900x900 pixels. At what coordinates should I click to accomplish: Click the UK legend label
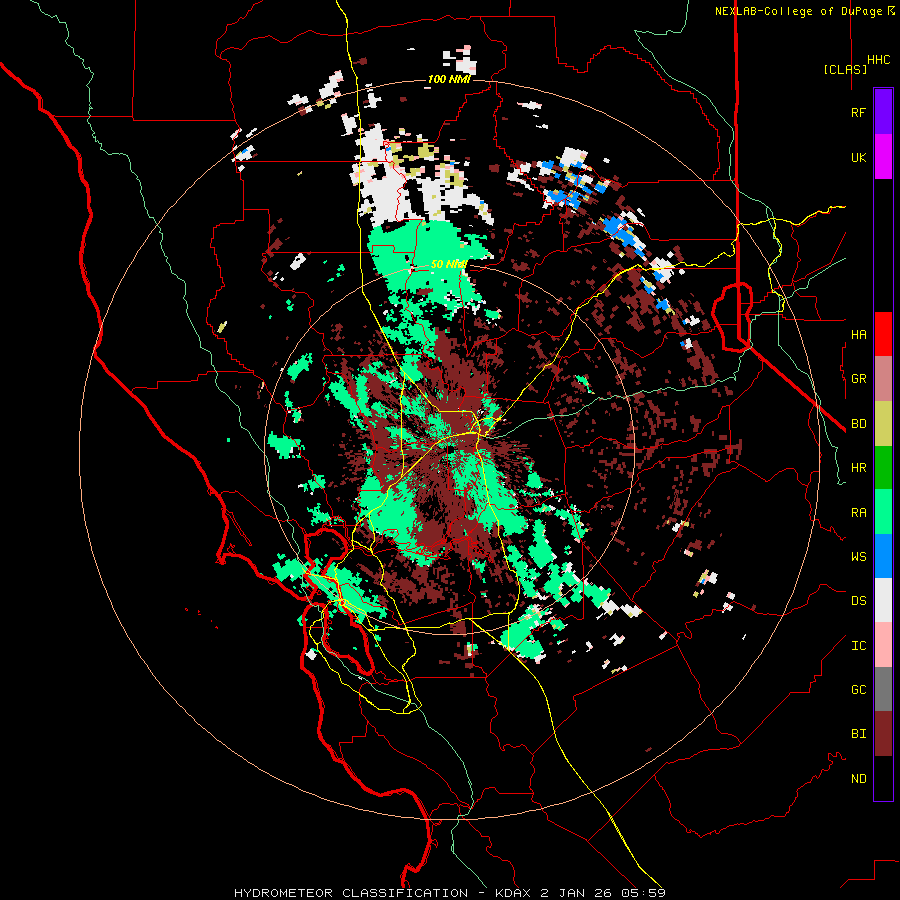[858, 158]
